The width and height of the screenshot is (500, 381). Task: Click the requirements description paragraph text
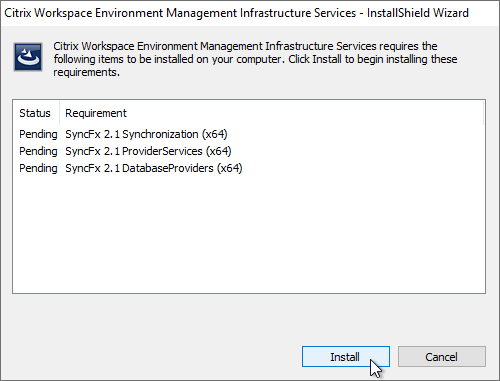pyautogui.click(x=255, y=59)
